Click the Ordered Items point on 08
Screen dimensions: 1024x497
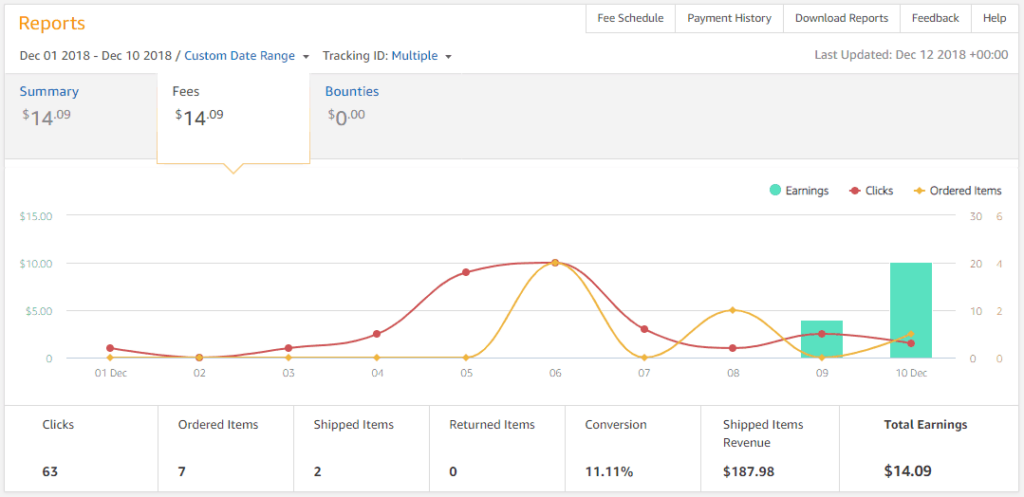[733, 310]
